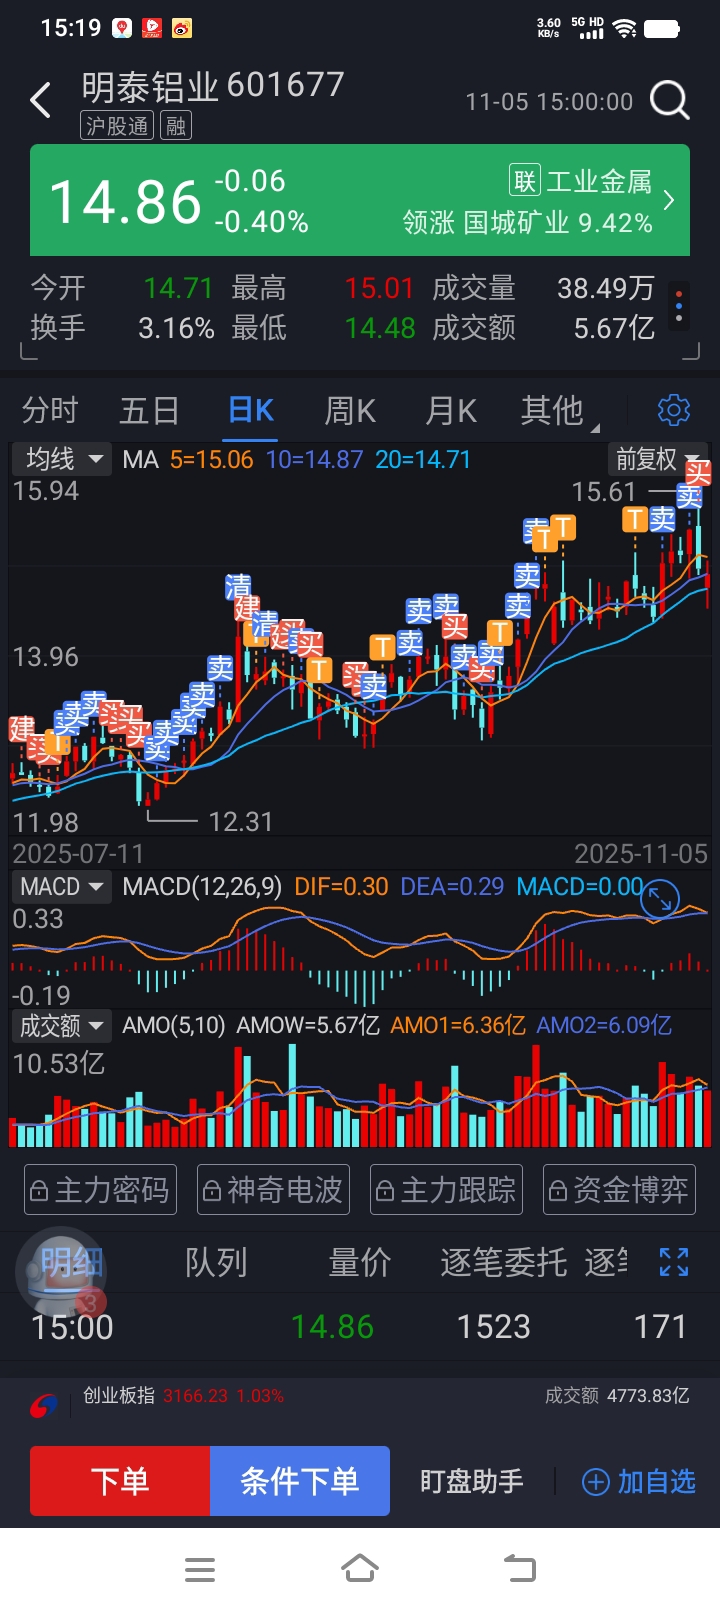This screenshot has height=1612, width=720.
Task: Tap the 融 margin tag
Action: pos(176,126)
